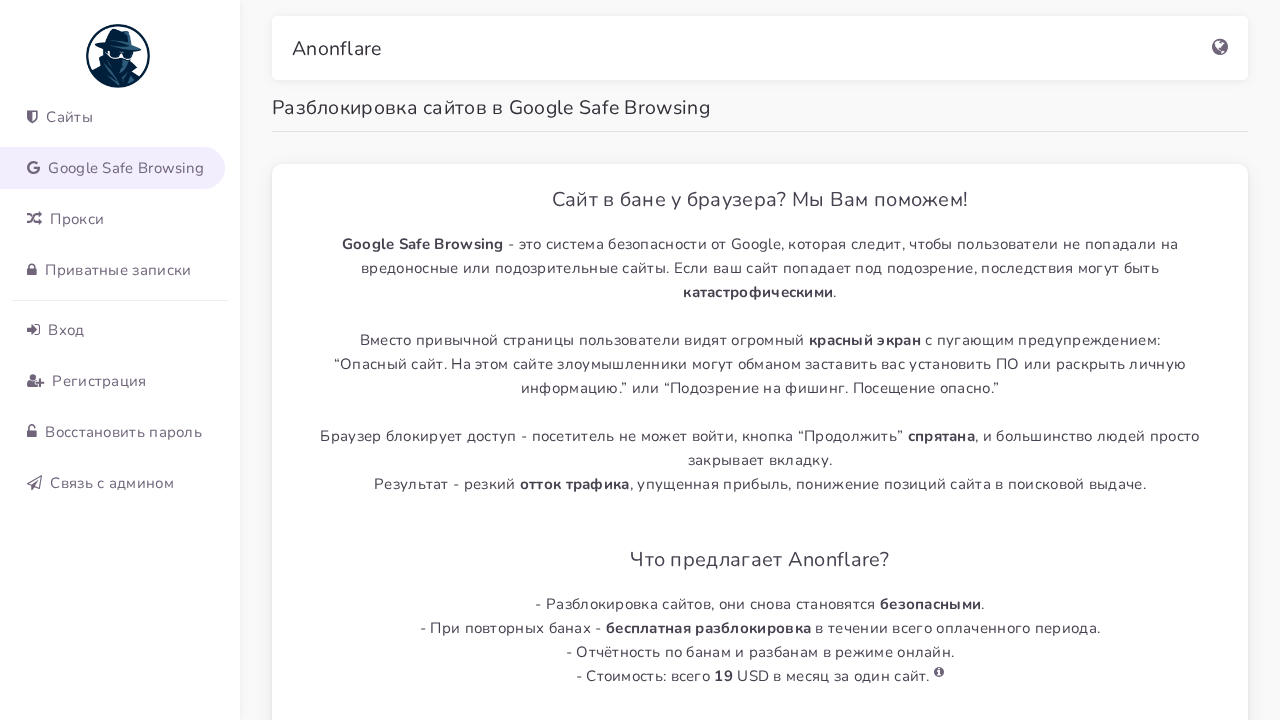This screenshot has width=1280, height=720.
Task: Open Связь с админом
Action: pyautogui.click(x=112, y=483)
